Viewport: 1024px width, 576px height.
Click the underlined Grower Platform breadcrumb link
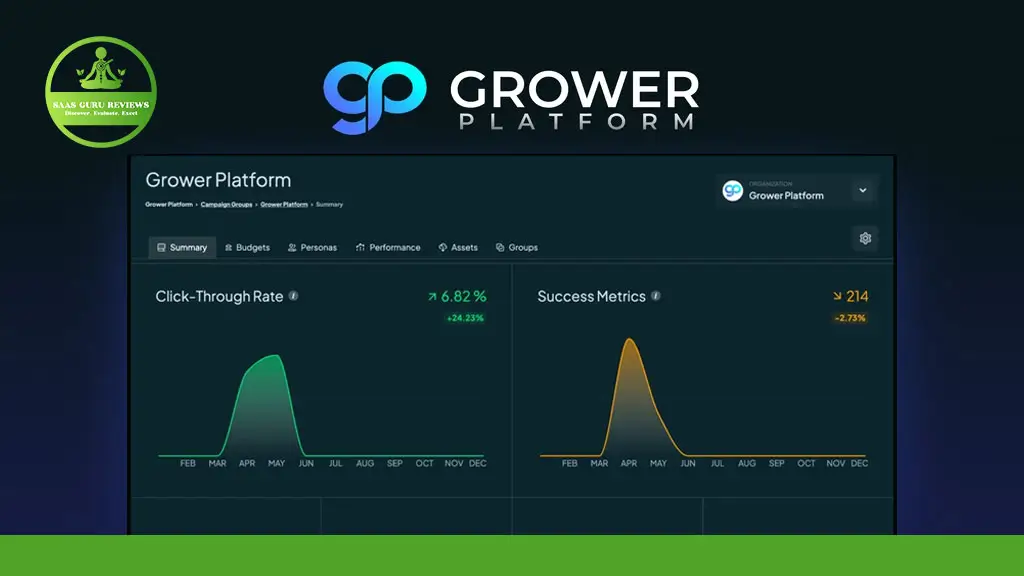[x=284, y=204]
